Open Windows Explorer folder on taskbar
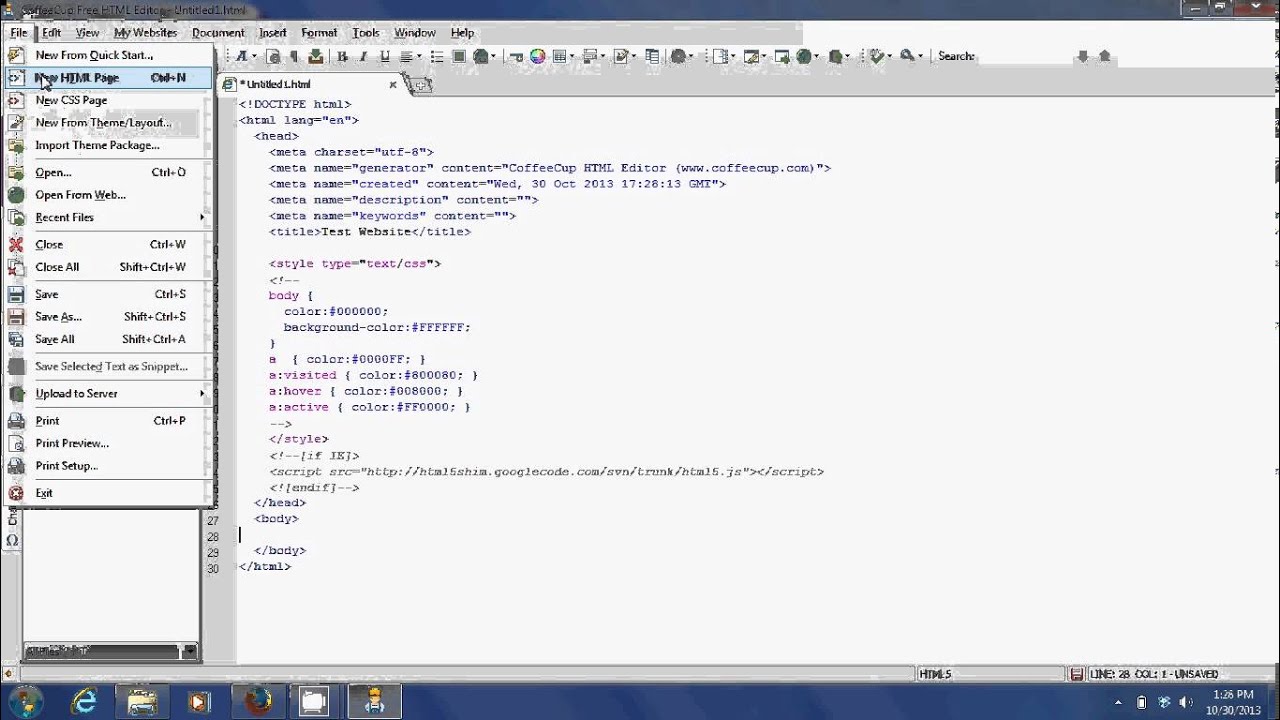 (142, 702)
